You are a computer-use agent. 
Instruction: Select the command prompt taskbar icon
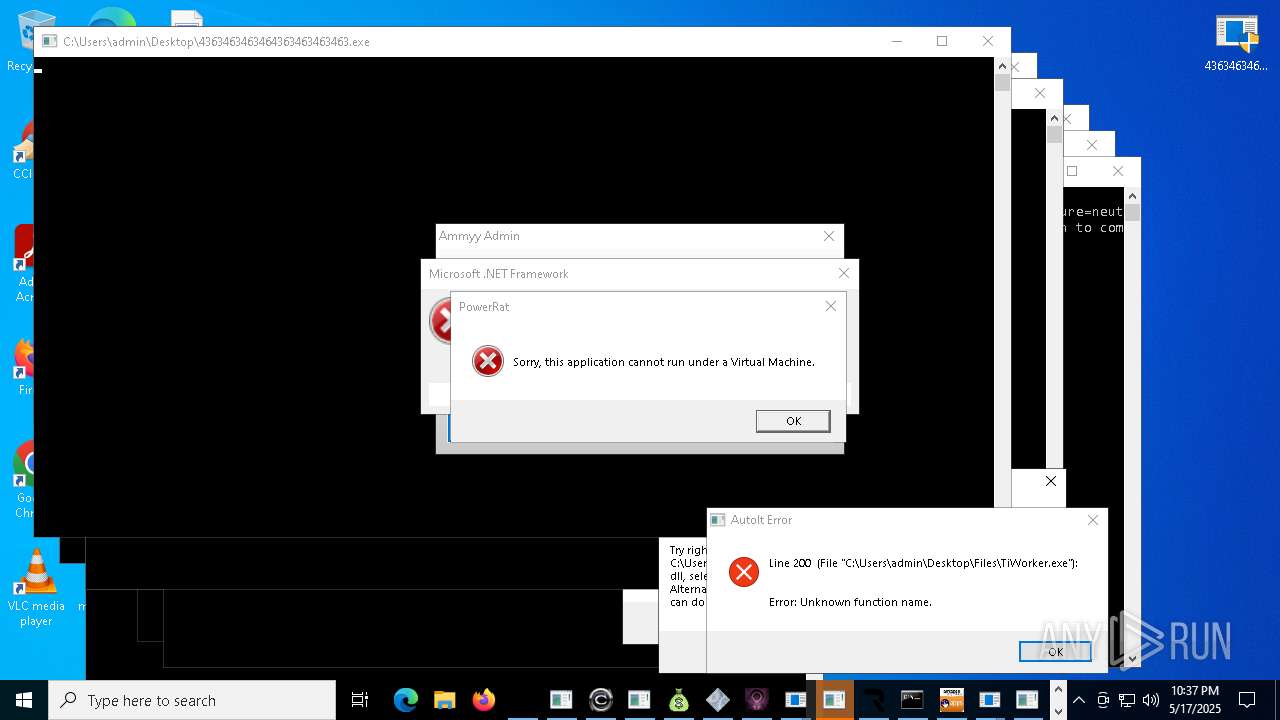point(912,700)
